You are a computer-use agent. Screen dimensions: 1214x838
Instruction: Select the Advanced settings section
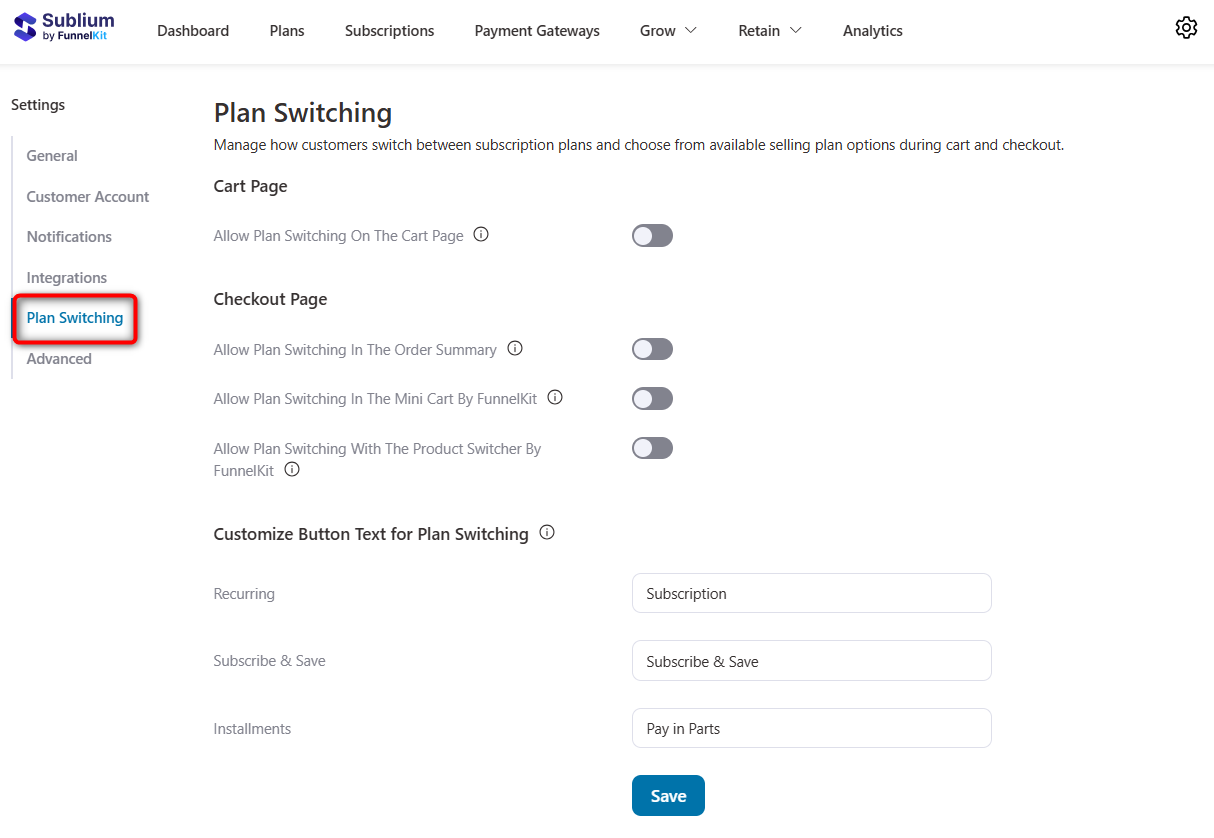coord(58,358)
